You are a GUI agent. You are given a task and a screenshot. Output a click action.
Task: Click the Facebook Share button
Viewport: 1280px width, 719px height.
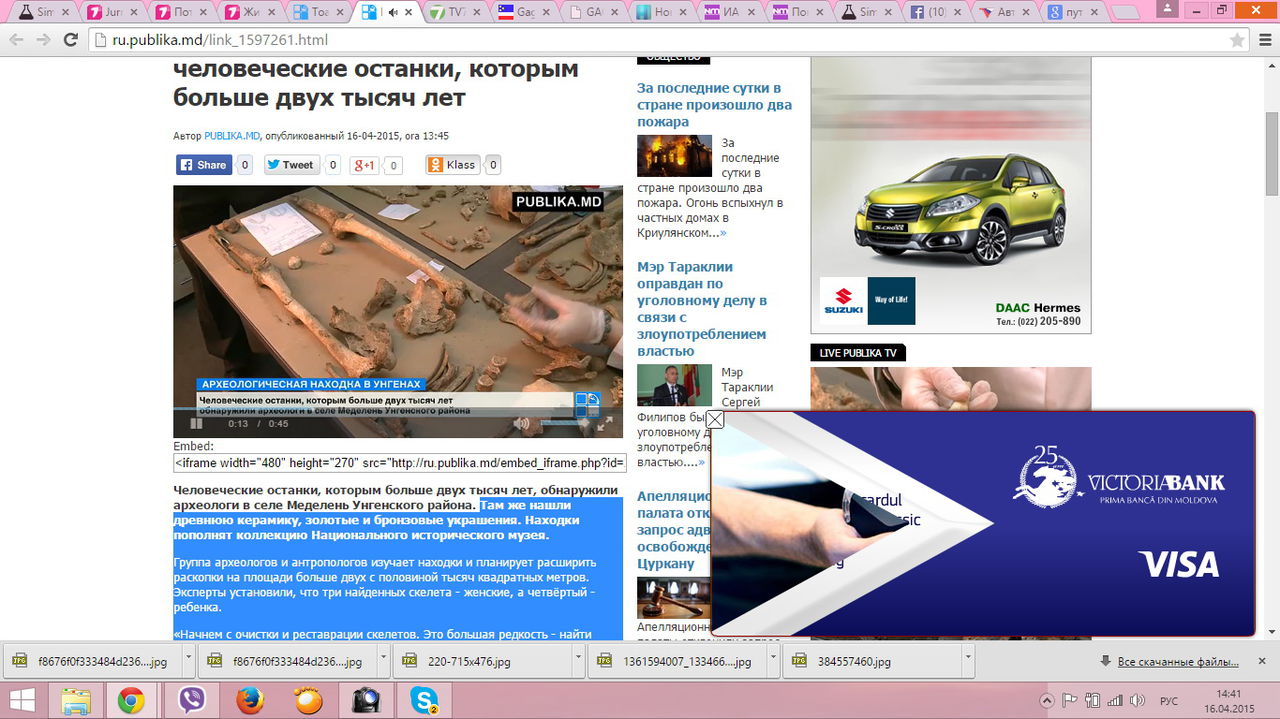[x=204, y=165]
